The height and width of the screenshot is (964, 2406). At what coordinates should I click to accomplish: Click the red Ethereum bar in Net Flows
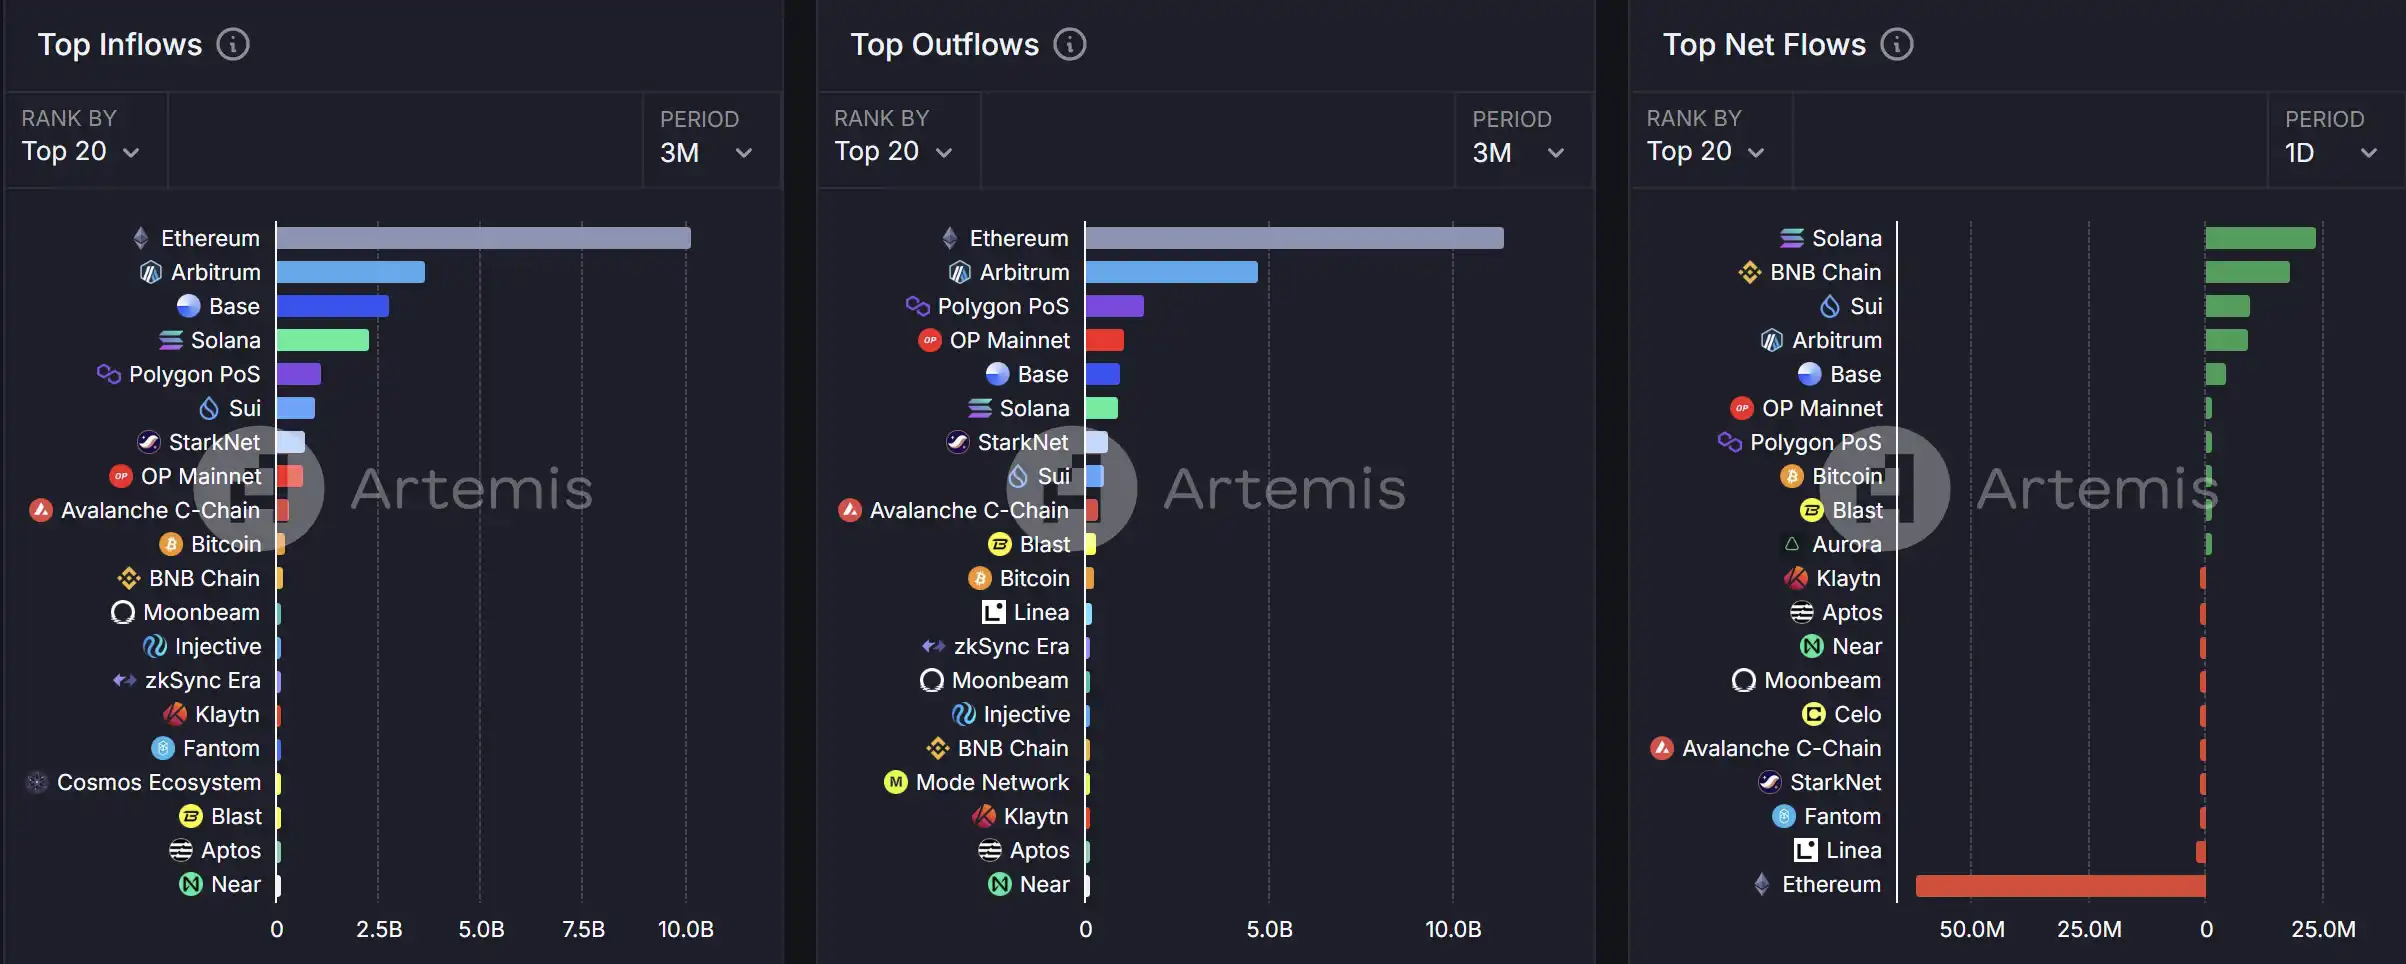click(2060, 885)
